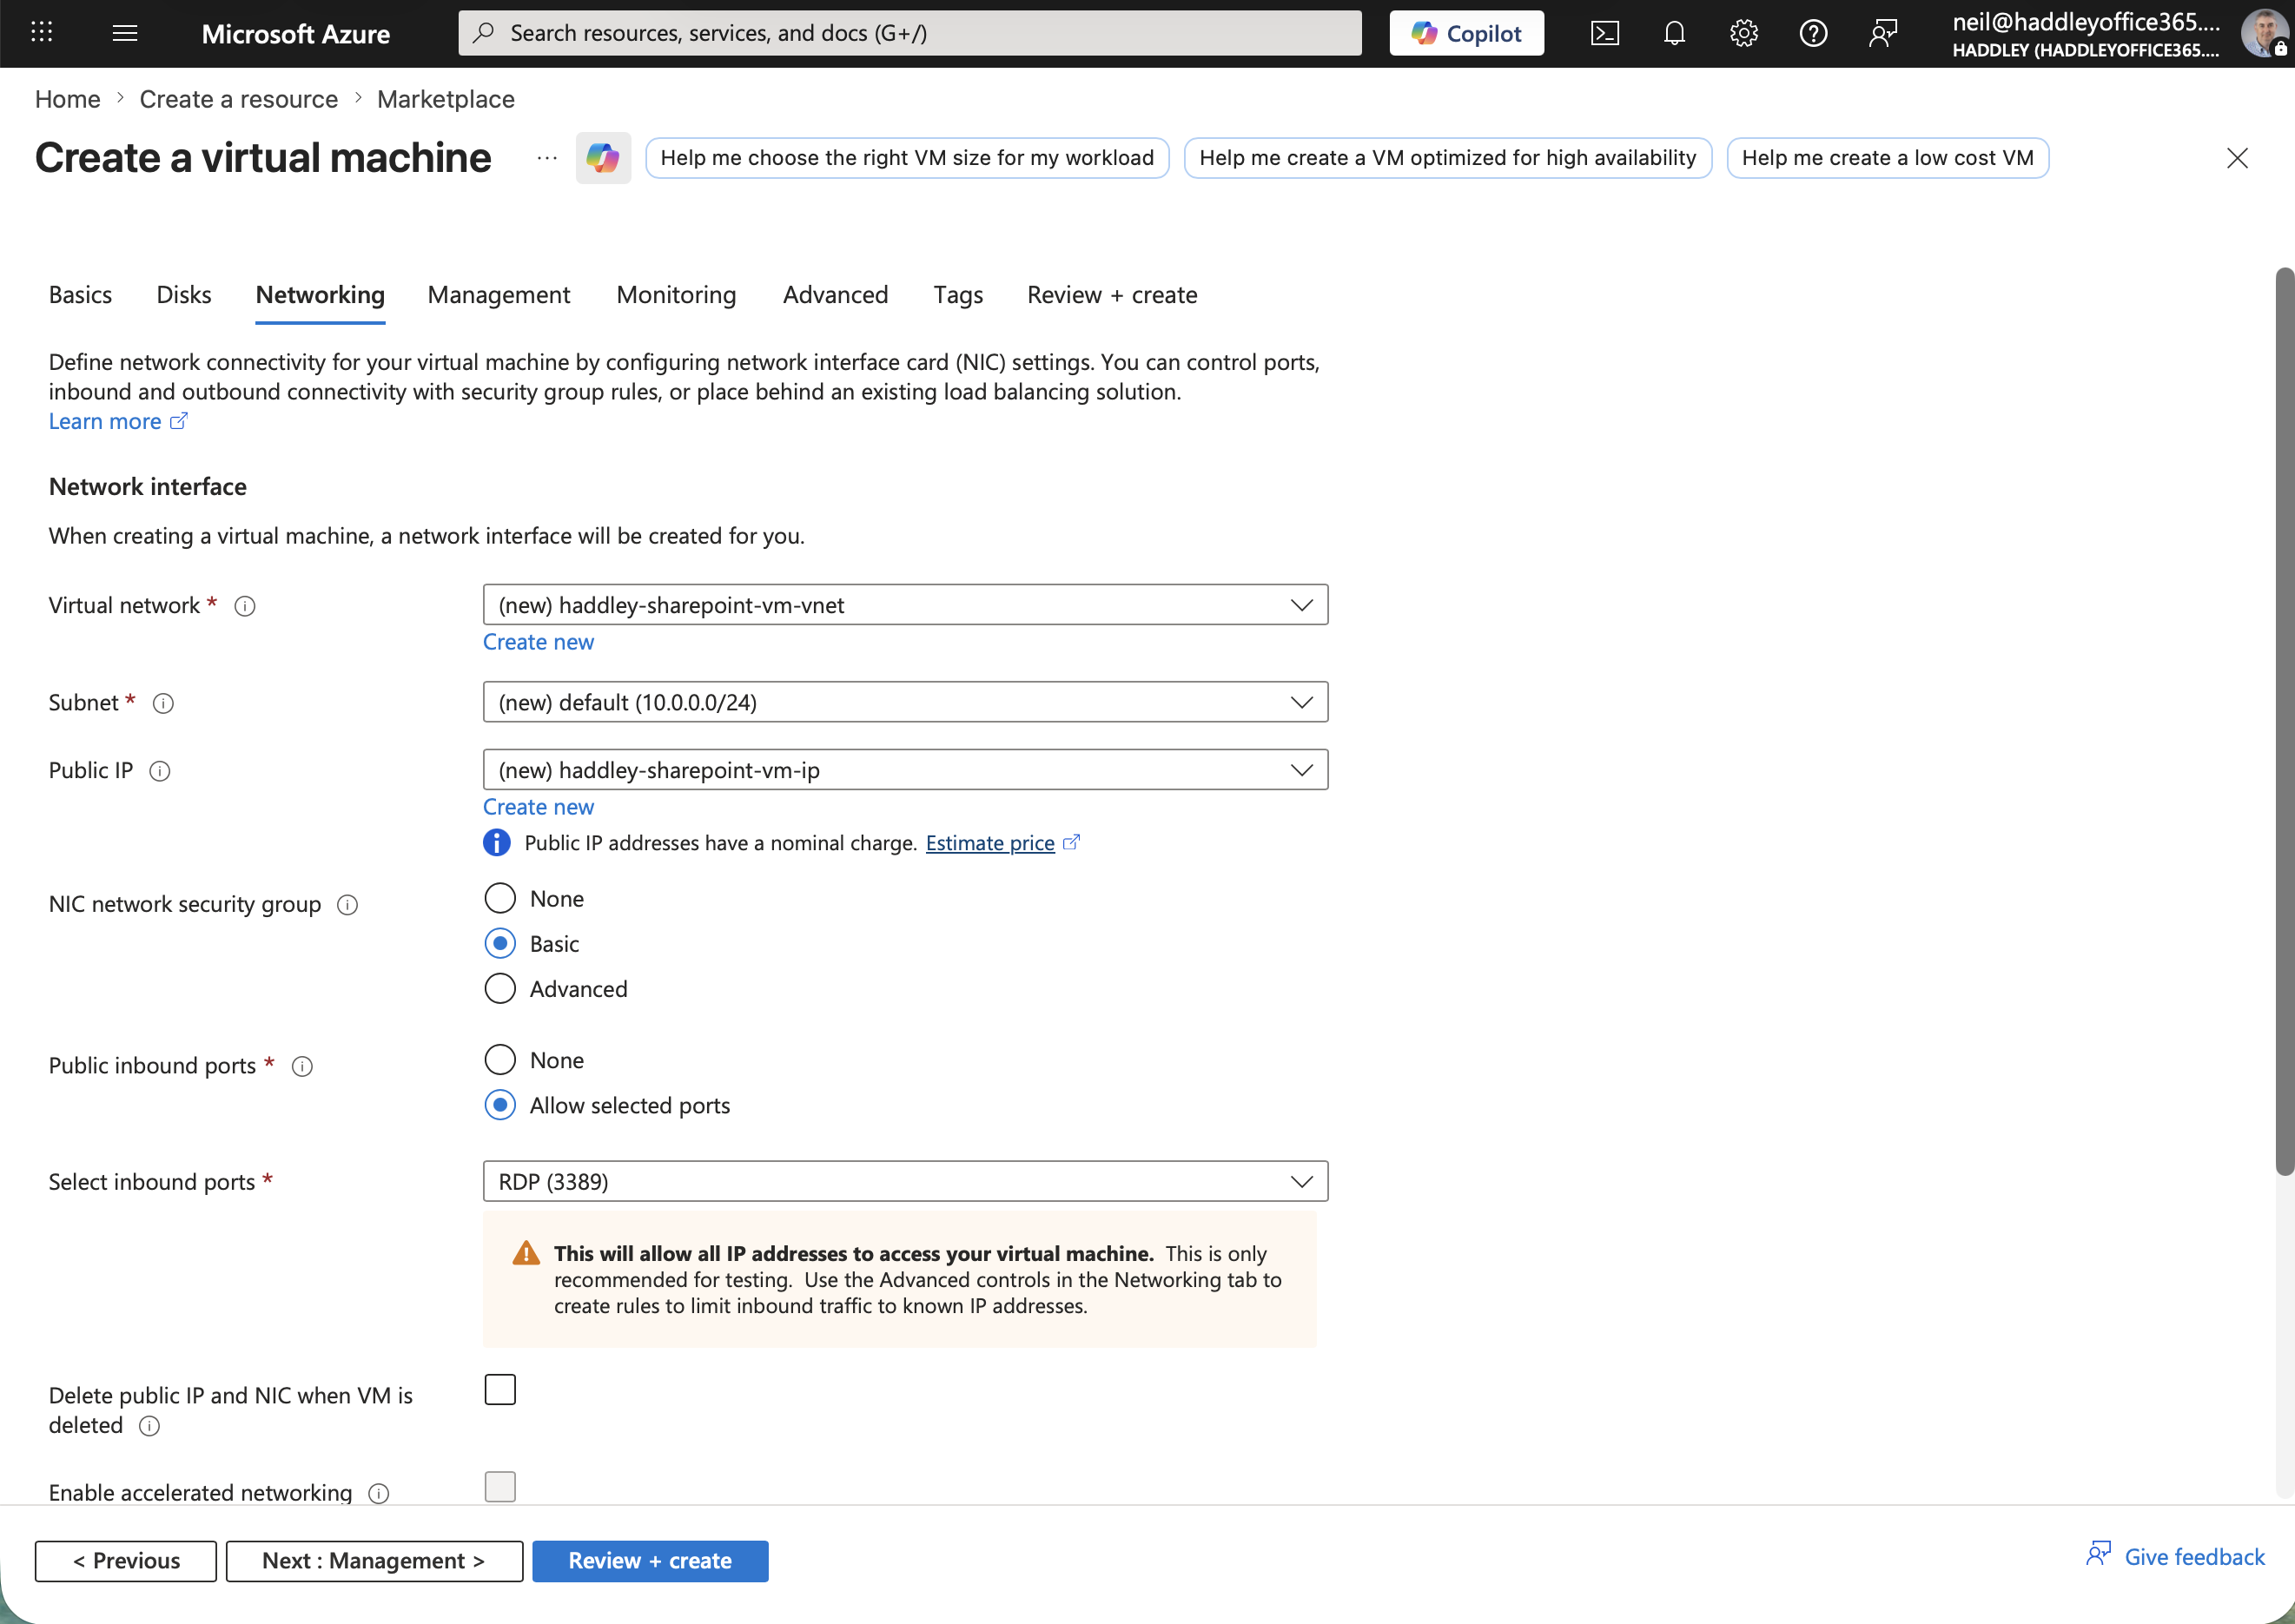Viewport: 2295px width, 1624px height.
Task: Click the search magnifier icon in the search bar
Action: [484, 33]
